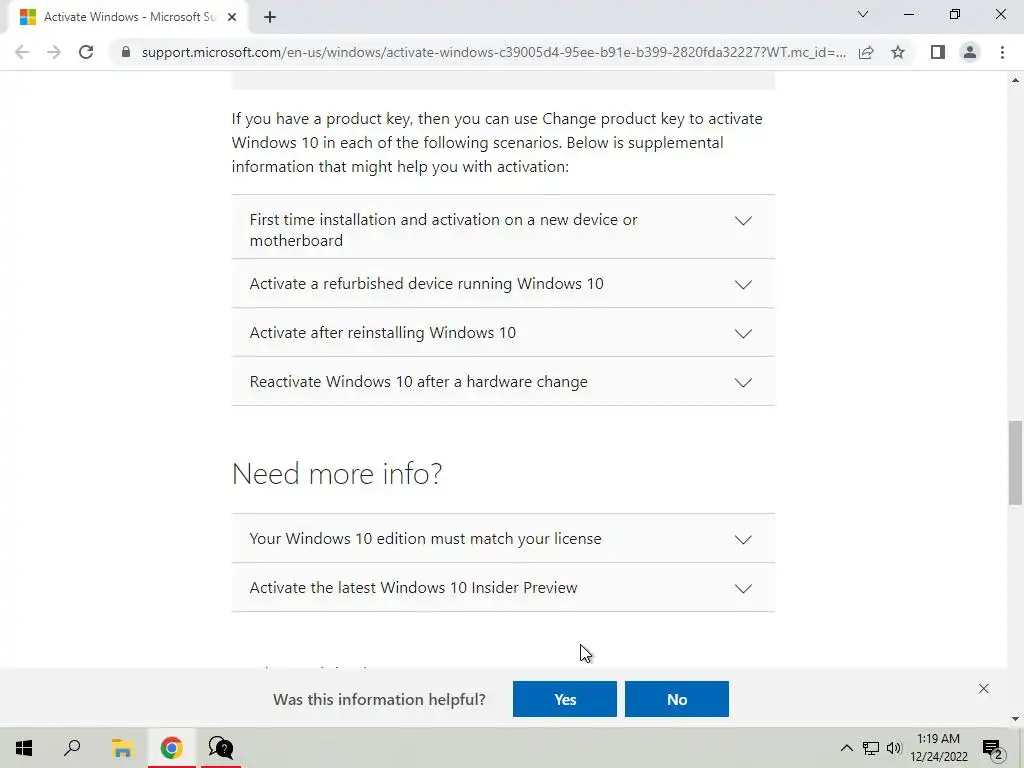Expand Activate the latest Insider Preview section

pos(503,588)
